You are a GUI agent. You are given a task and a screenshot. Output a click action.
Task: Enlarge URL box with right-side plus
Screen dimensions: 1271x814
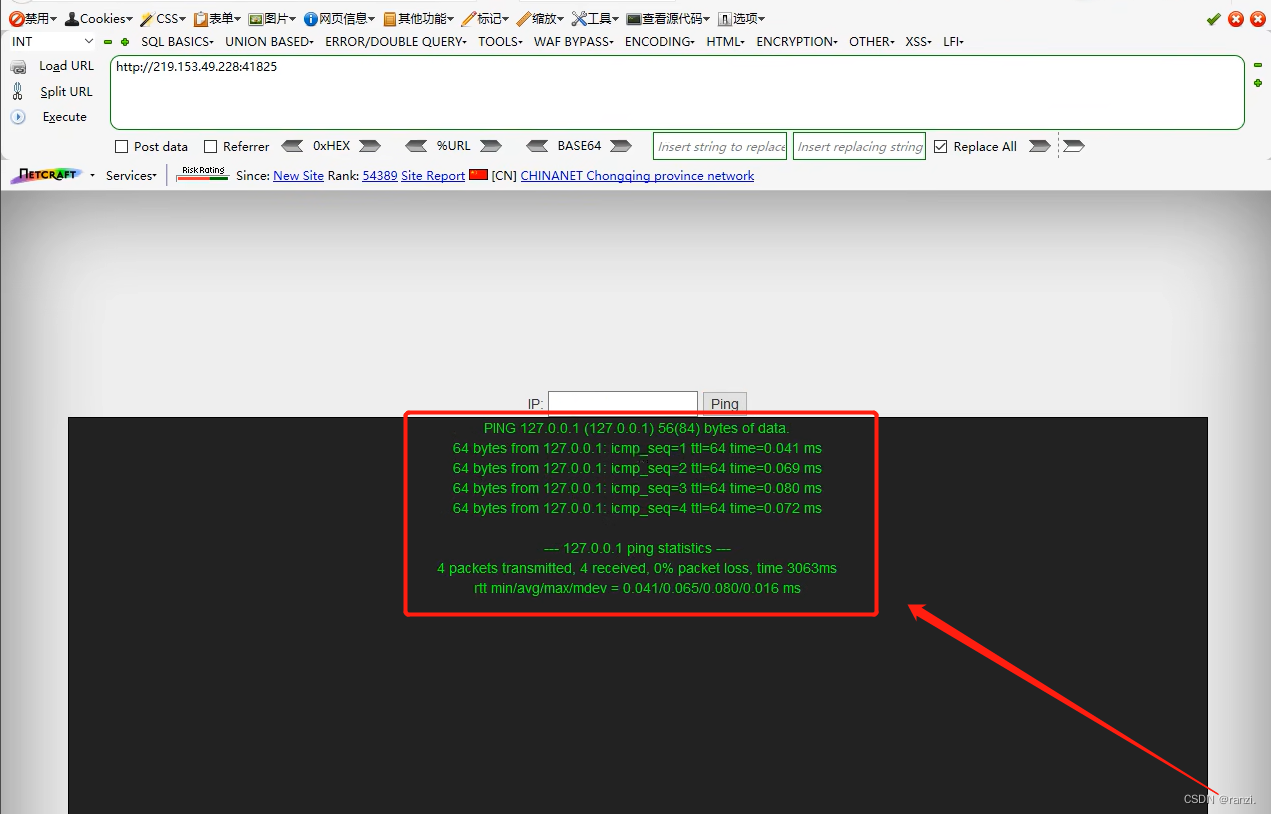click(x=1258, y=83)
